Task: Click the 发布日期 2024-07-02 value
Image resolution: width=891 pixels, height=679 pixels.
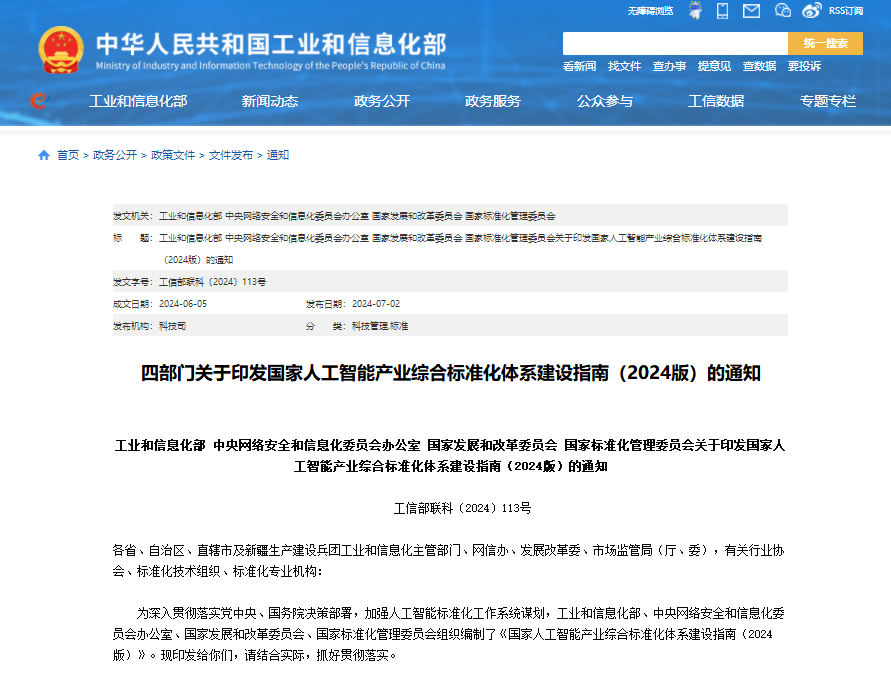Action: 376,304
